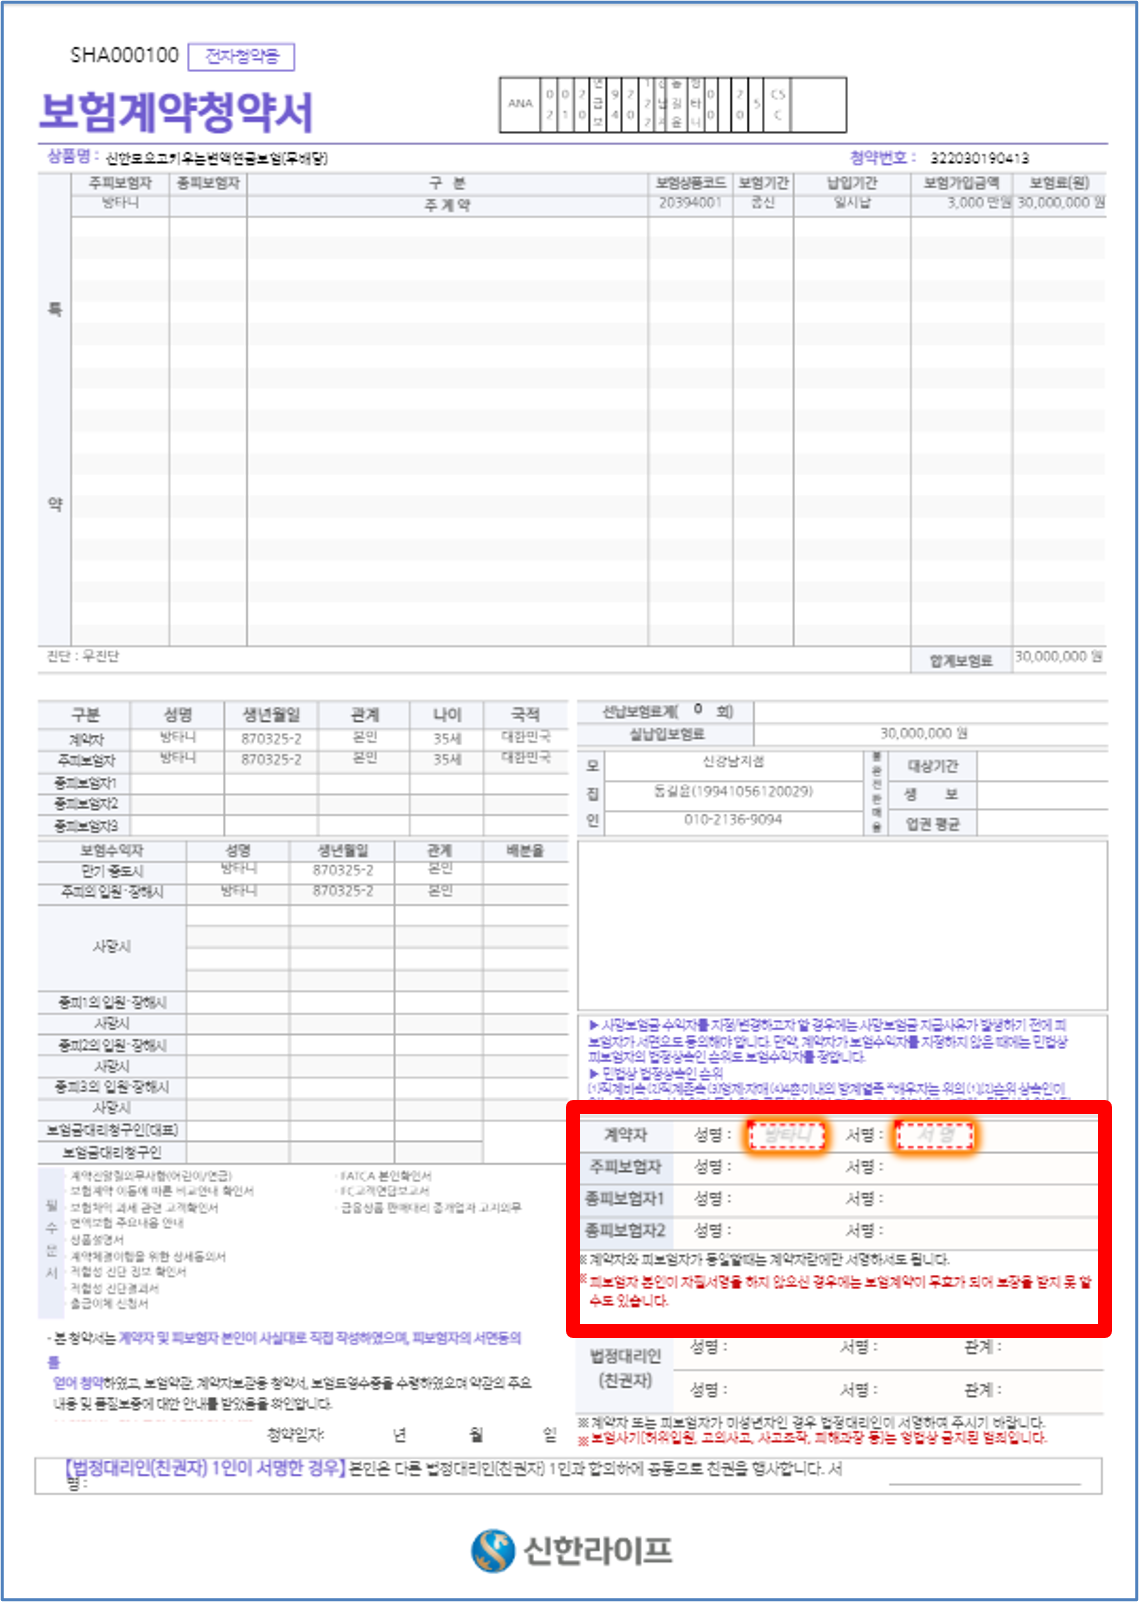
Task: Click the 선납보험료계 count field
Action: point(697,711)
